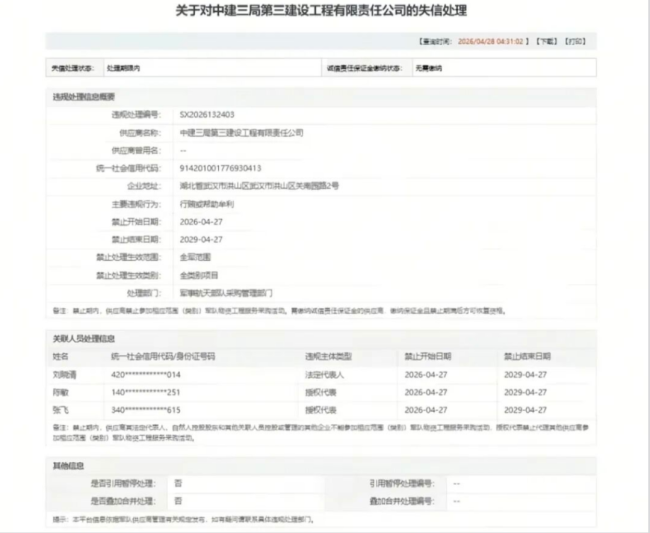
Task: Click the 关联人员处理信息 section header
Action: 84,339
